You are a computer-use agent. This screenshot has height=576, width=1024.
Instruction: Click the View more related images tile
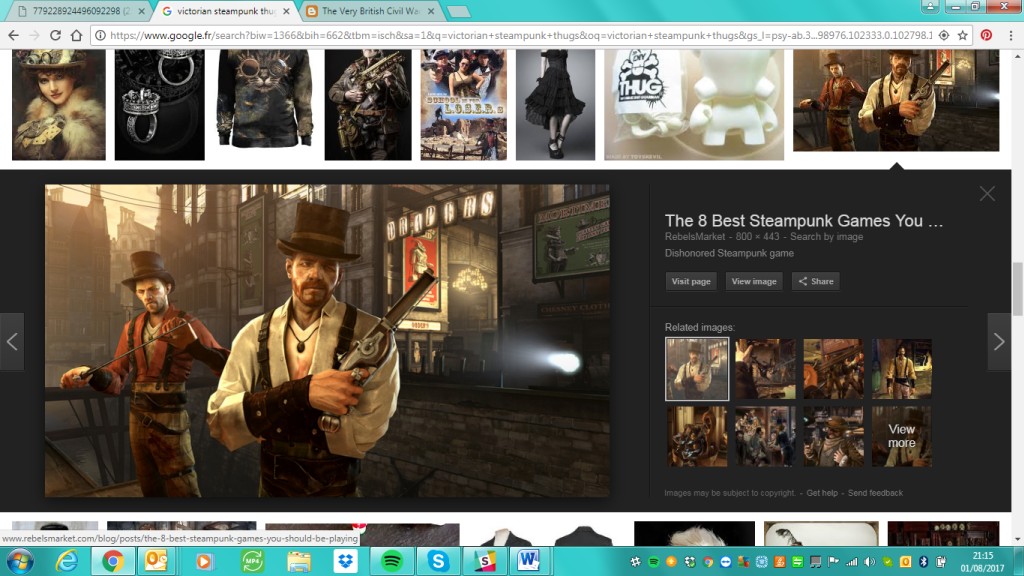pyautogui.click(x=902, y=436)
